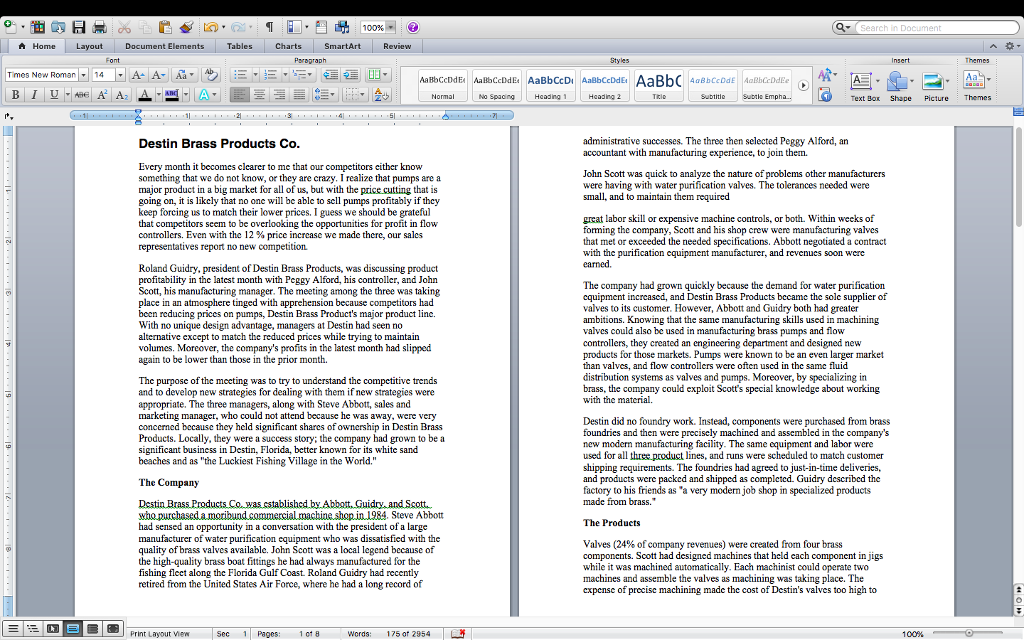Print the document

(99, 27)
